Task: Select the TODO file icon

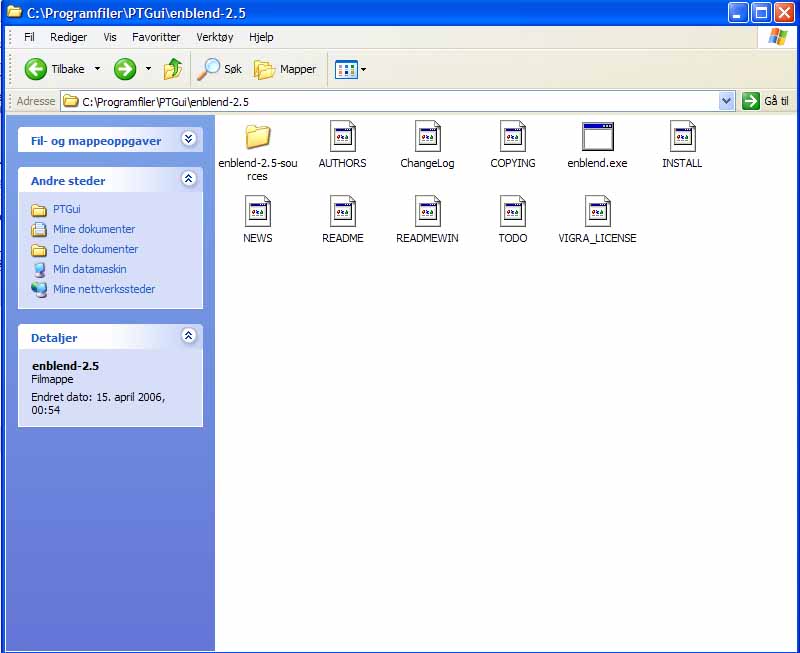Action: 513,211
